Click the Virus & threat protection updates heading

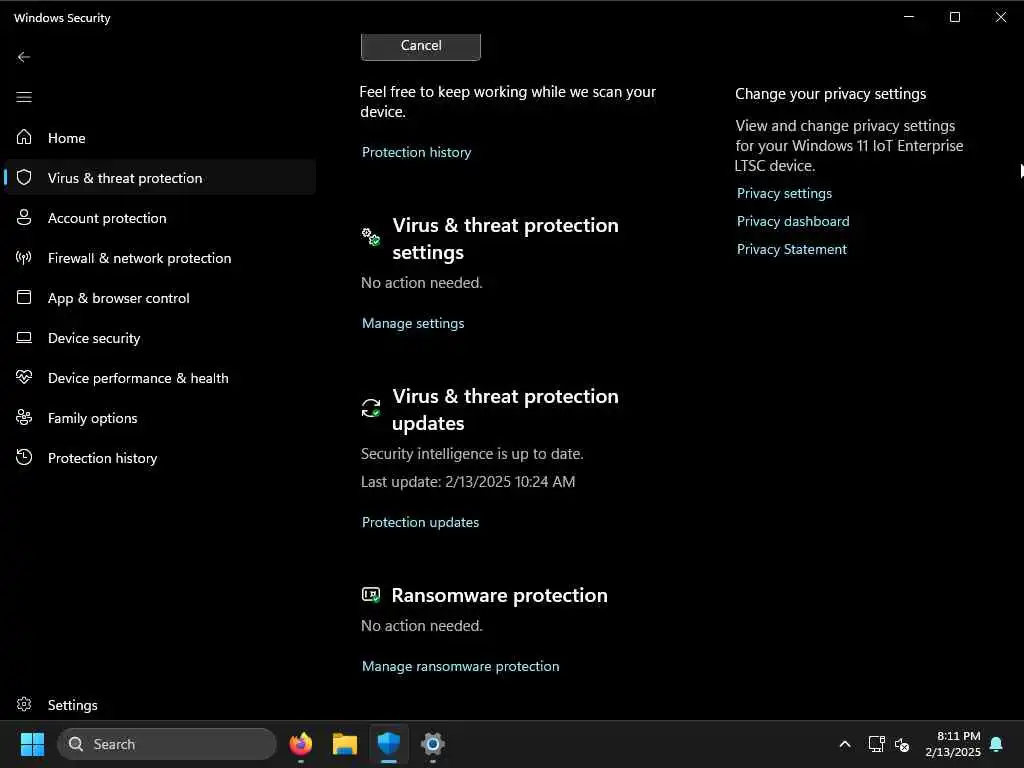point(505,409)
